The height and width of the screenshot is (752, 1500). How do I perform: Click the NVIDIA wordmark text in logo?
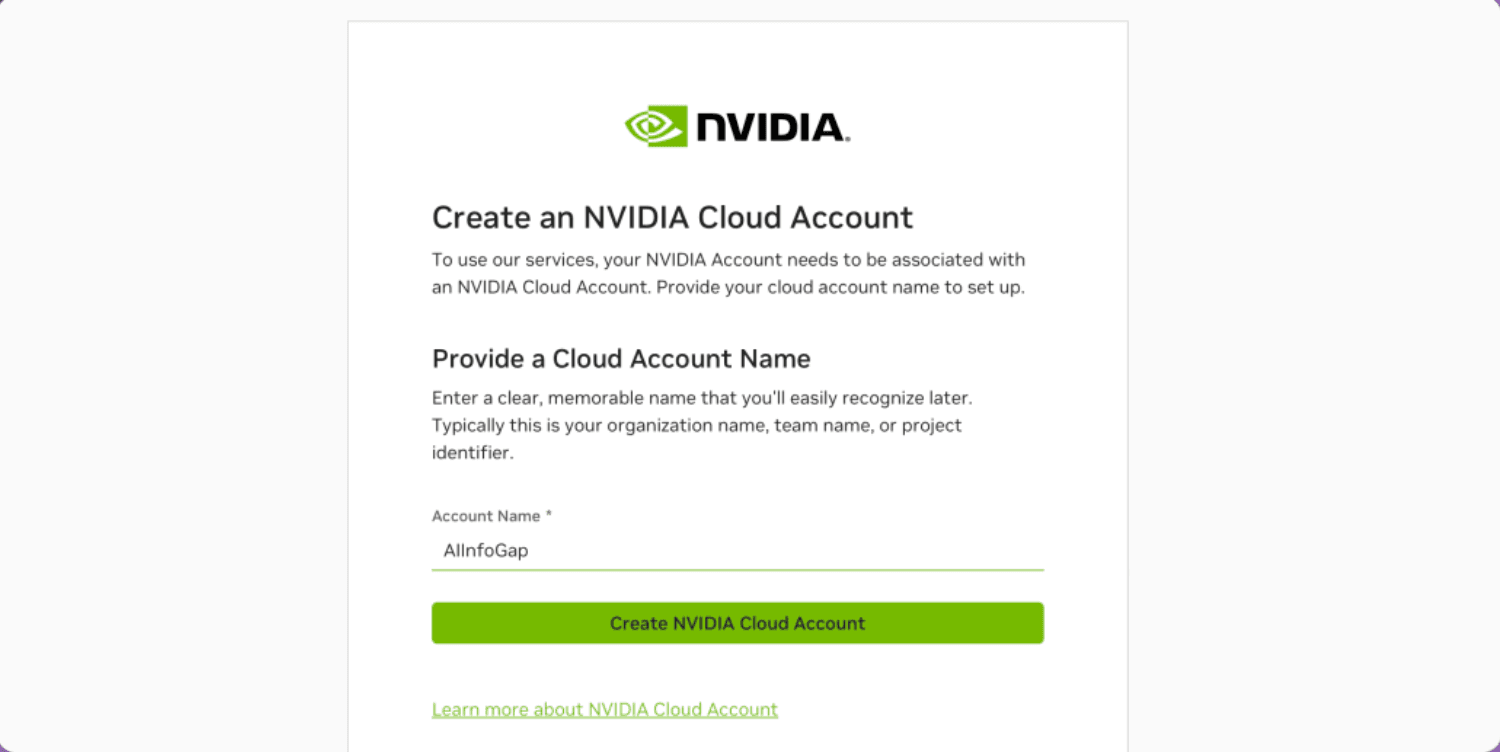[772, 127]
